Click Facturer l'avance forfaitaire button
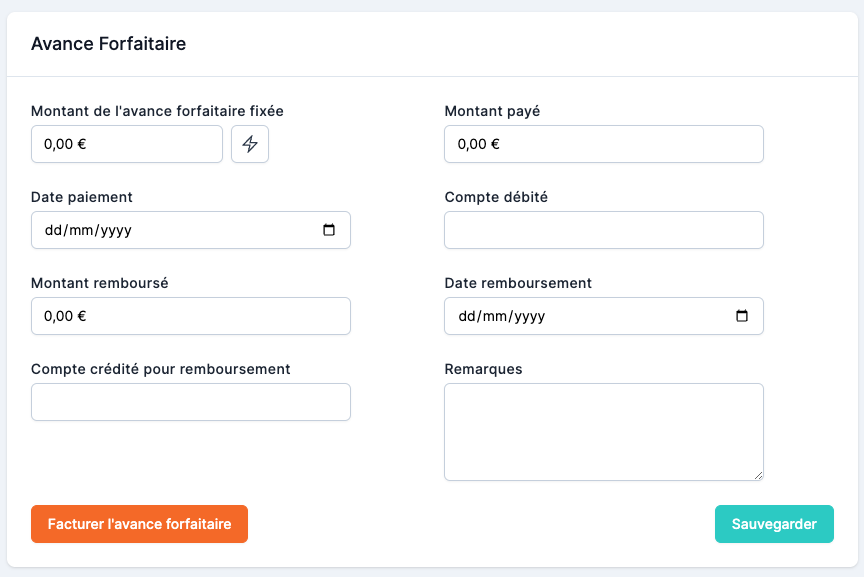 (x=139, y=524)
